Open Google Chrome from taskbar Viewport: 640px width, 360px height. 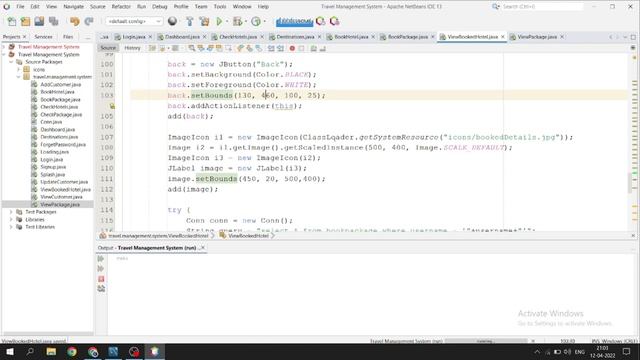[72, 351]
